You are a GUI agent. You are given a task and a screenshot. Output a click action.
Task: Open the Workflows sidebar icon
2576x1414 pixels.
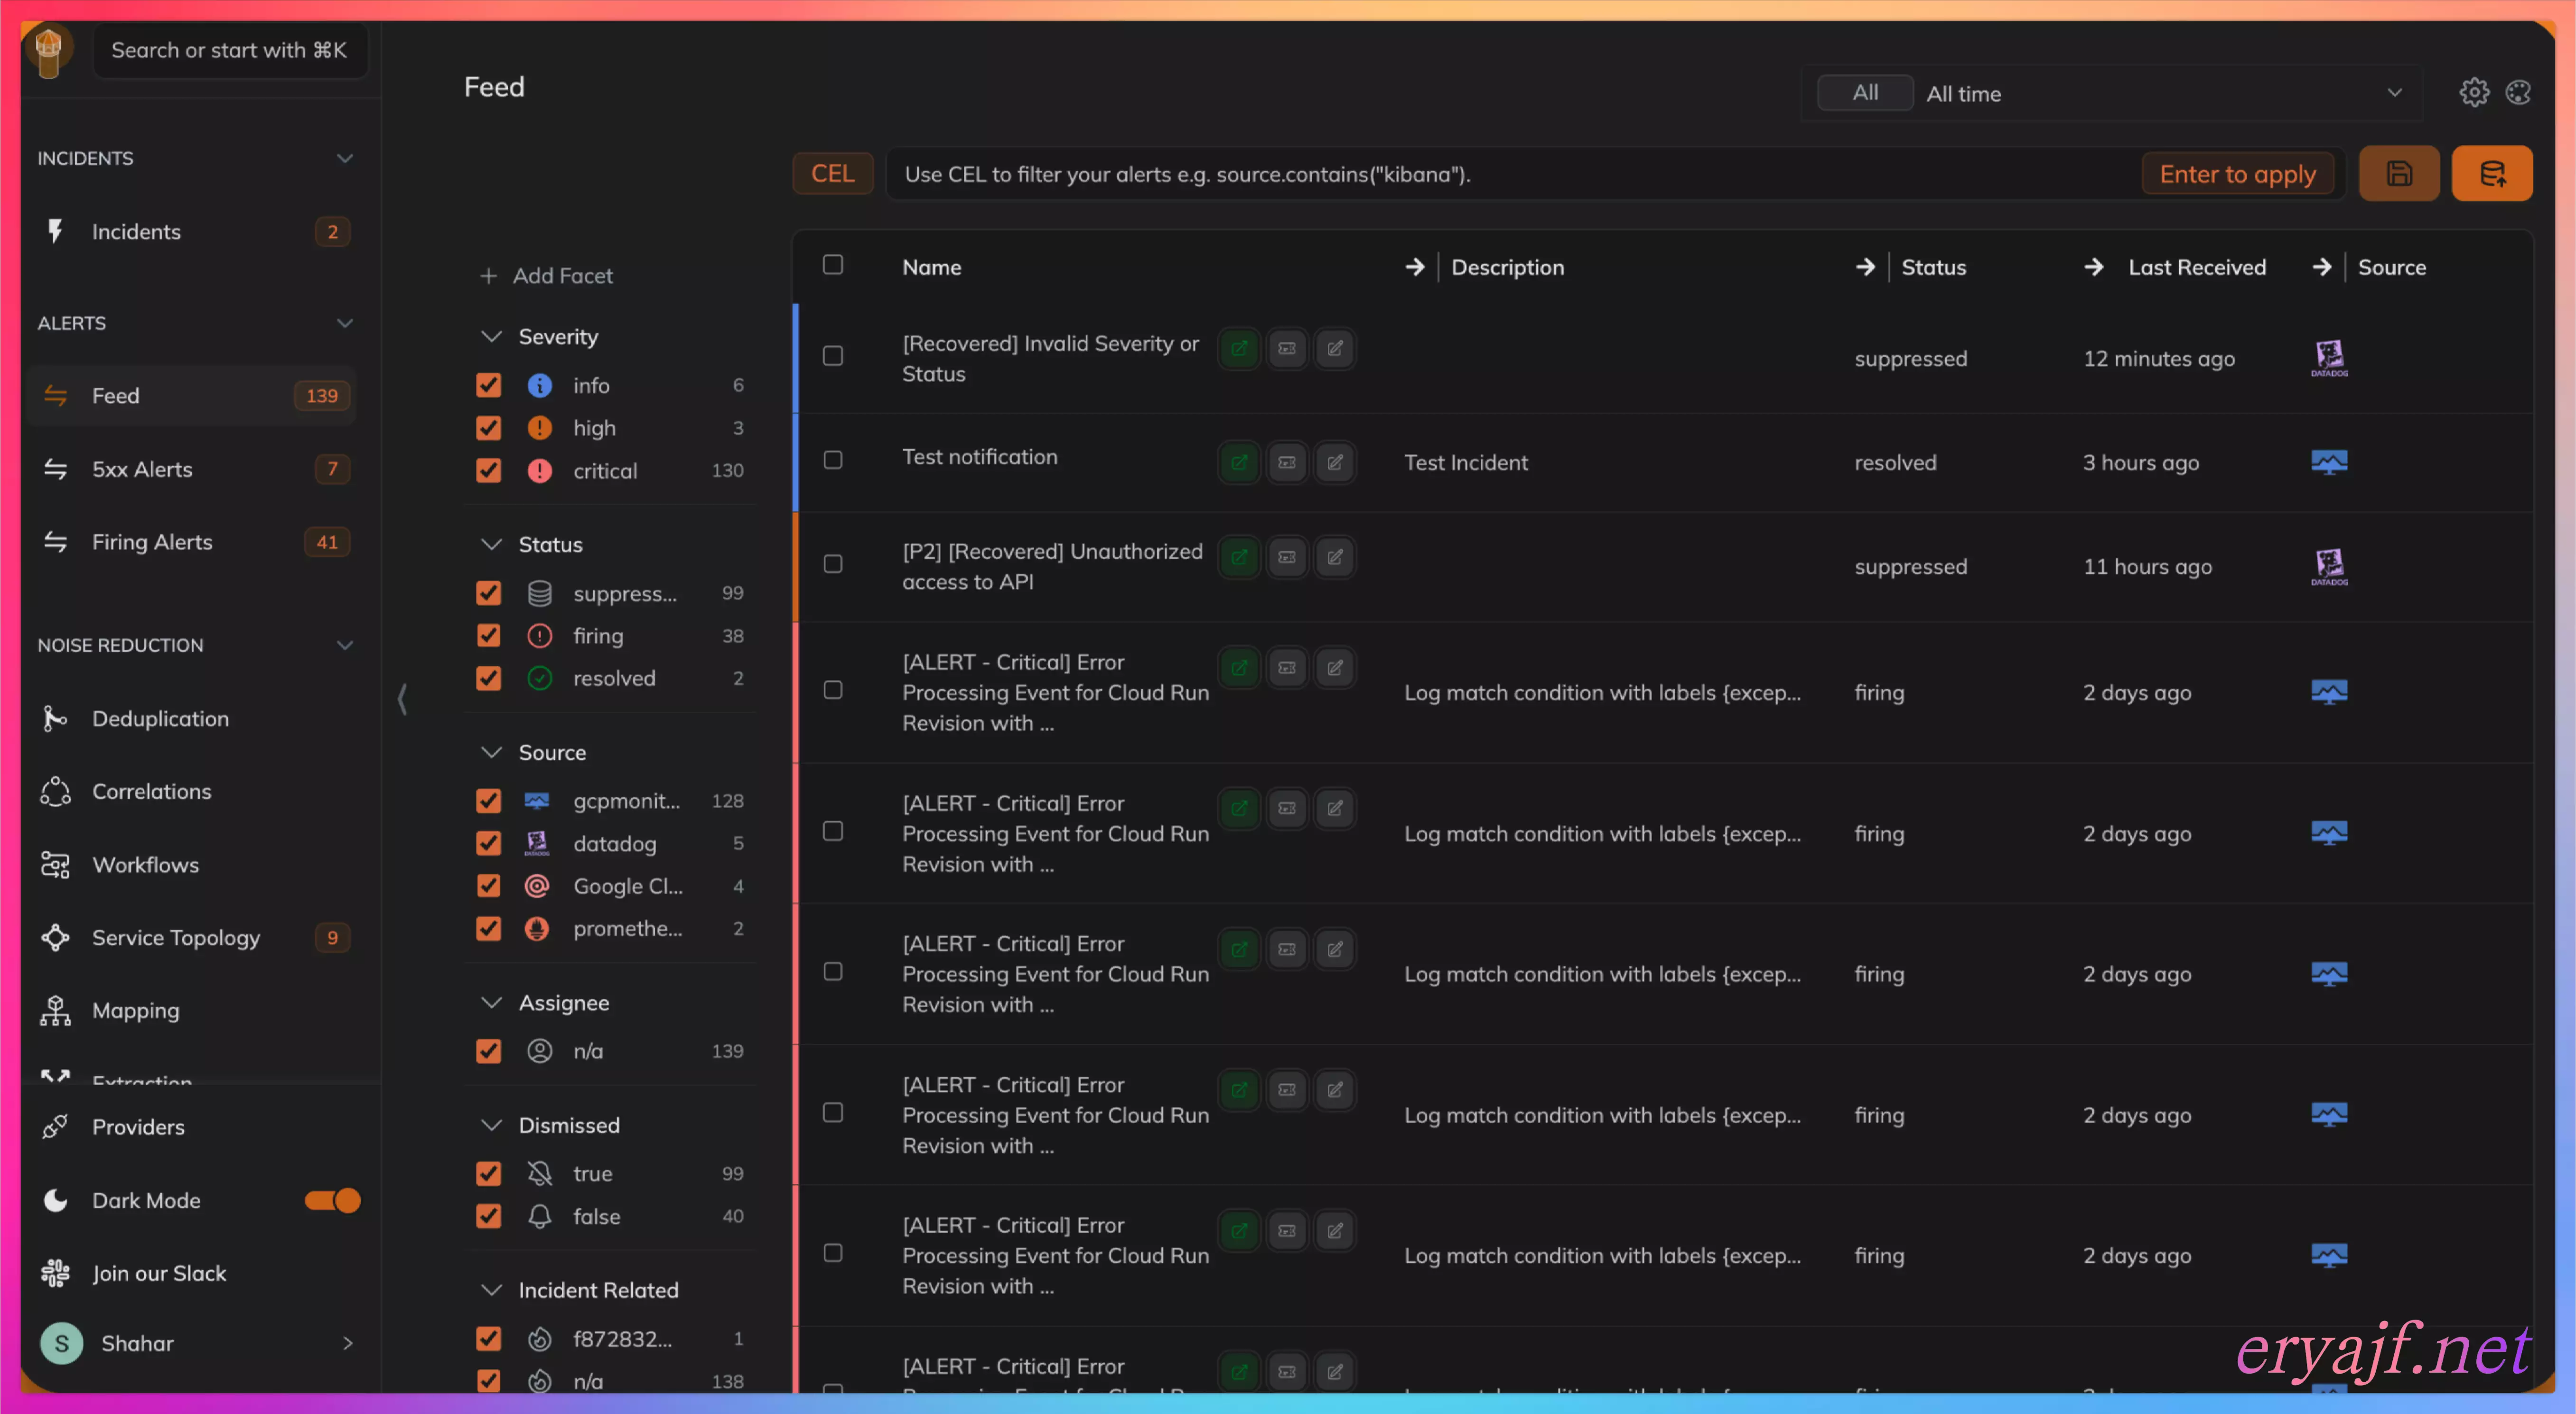(55, 864)
